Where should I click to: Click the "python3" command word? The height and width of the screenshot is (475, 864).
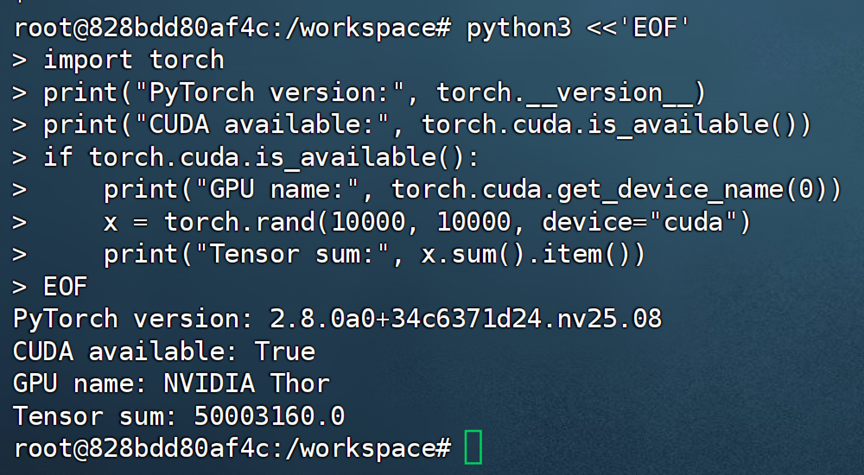click(x=519, y=28)
